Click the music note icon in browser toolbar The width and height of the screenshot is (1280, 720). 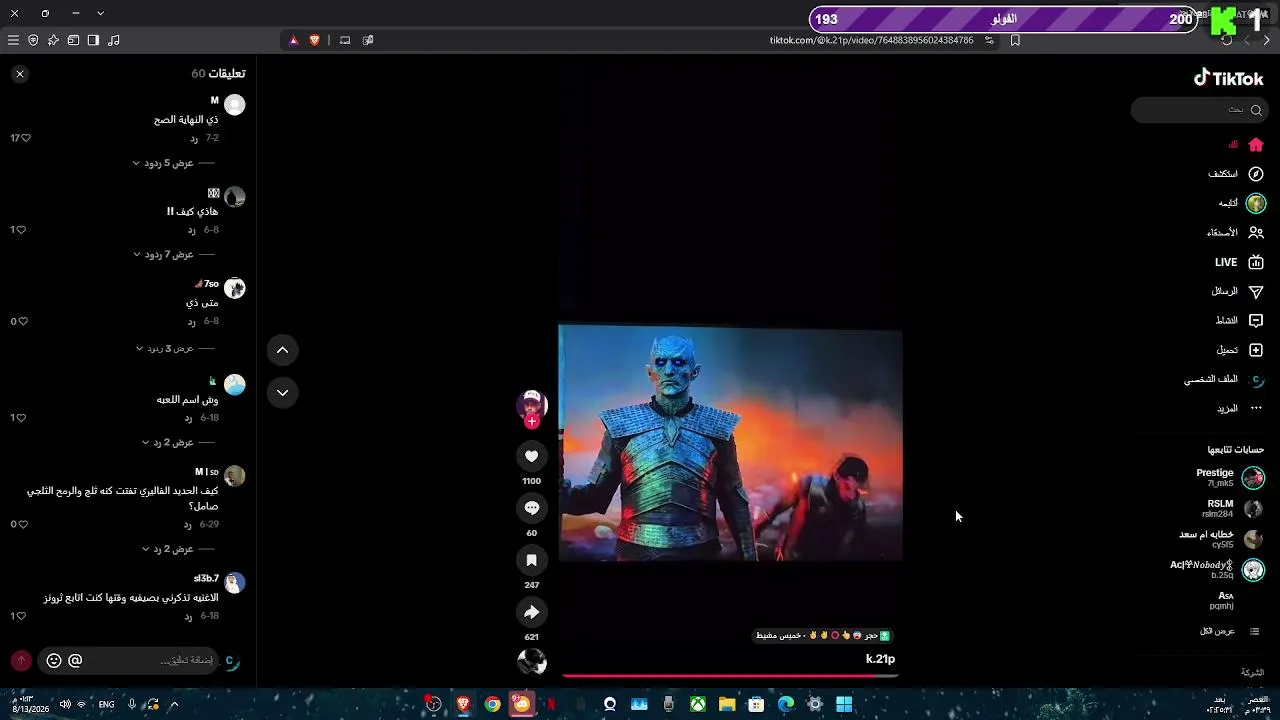point(113,40)
